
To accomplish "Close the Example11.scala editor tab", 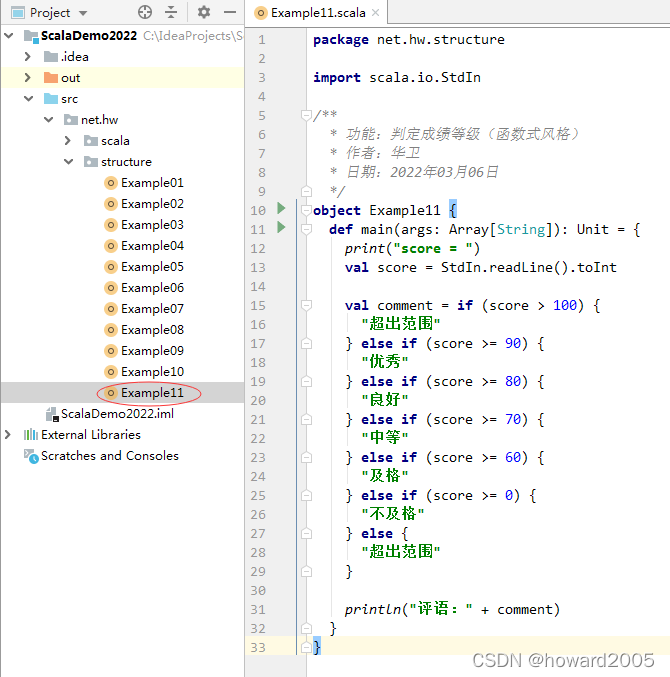I will 376,13.
